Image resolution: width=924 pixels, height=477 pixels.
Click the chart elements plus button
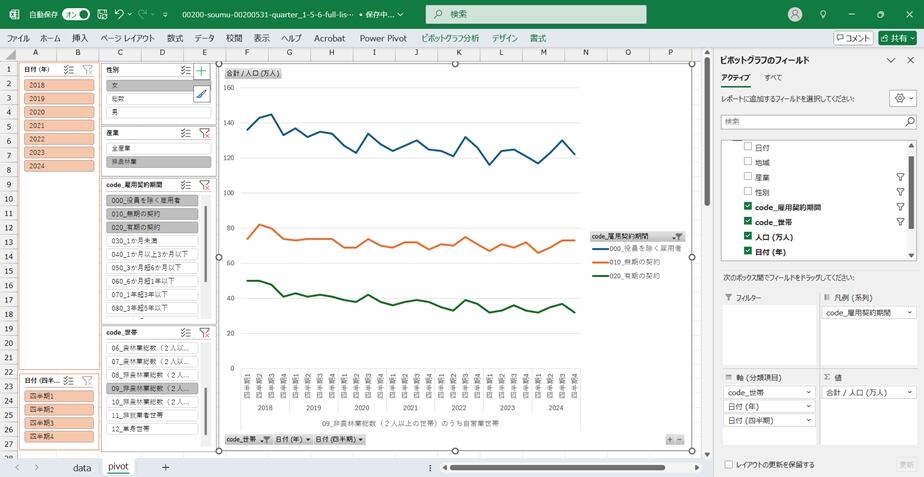[x=201, y=71]
